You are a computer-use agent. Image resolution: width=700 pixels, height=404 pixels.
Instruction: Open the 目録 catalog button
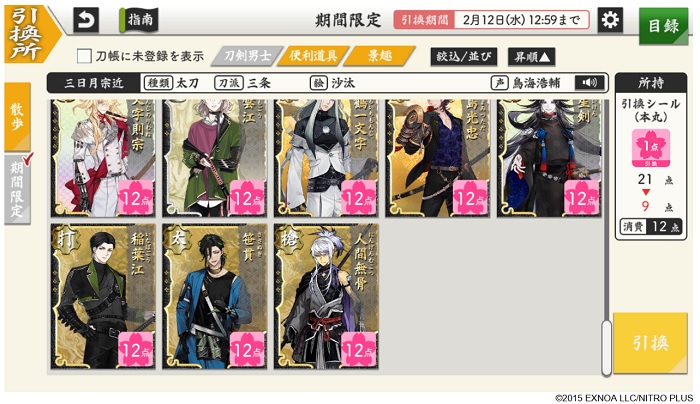[663, 26]
